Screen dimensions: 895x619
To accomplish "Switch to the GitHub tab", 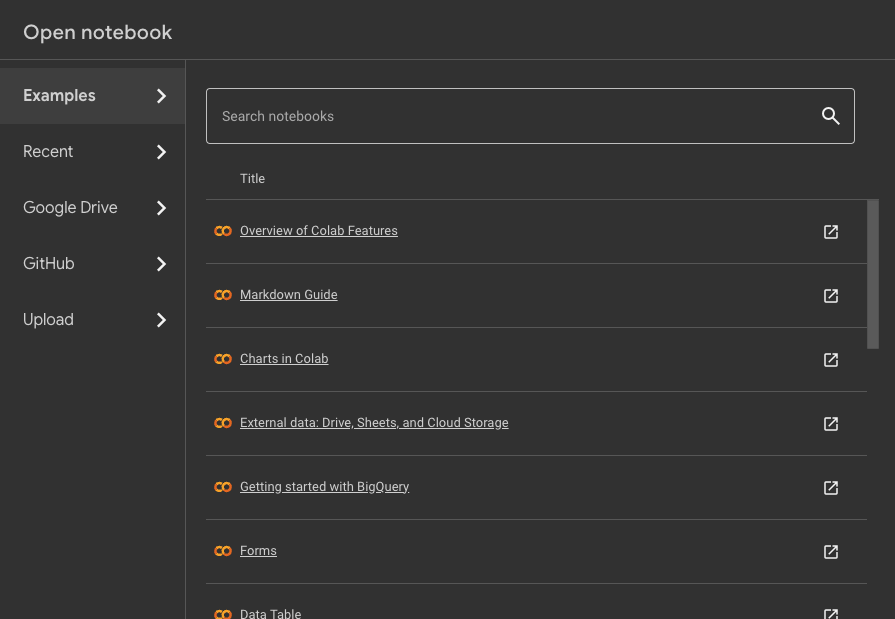I will click(92, 264).
